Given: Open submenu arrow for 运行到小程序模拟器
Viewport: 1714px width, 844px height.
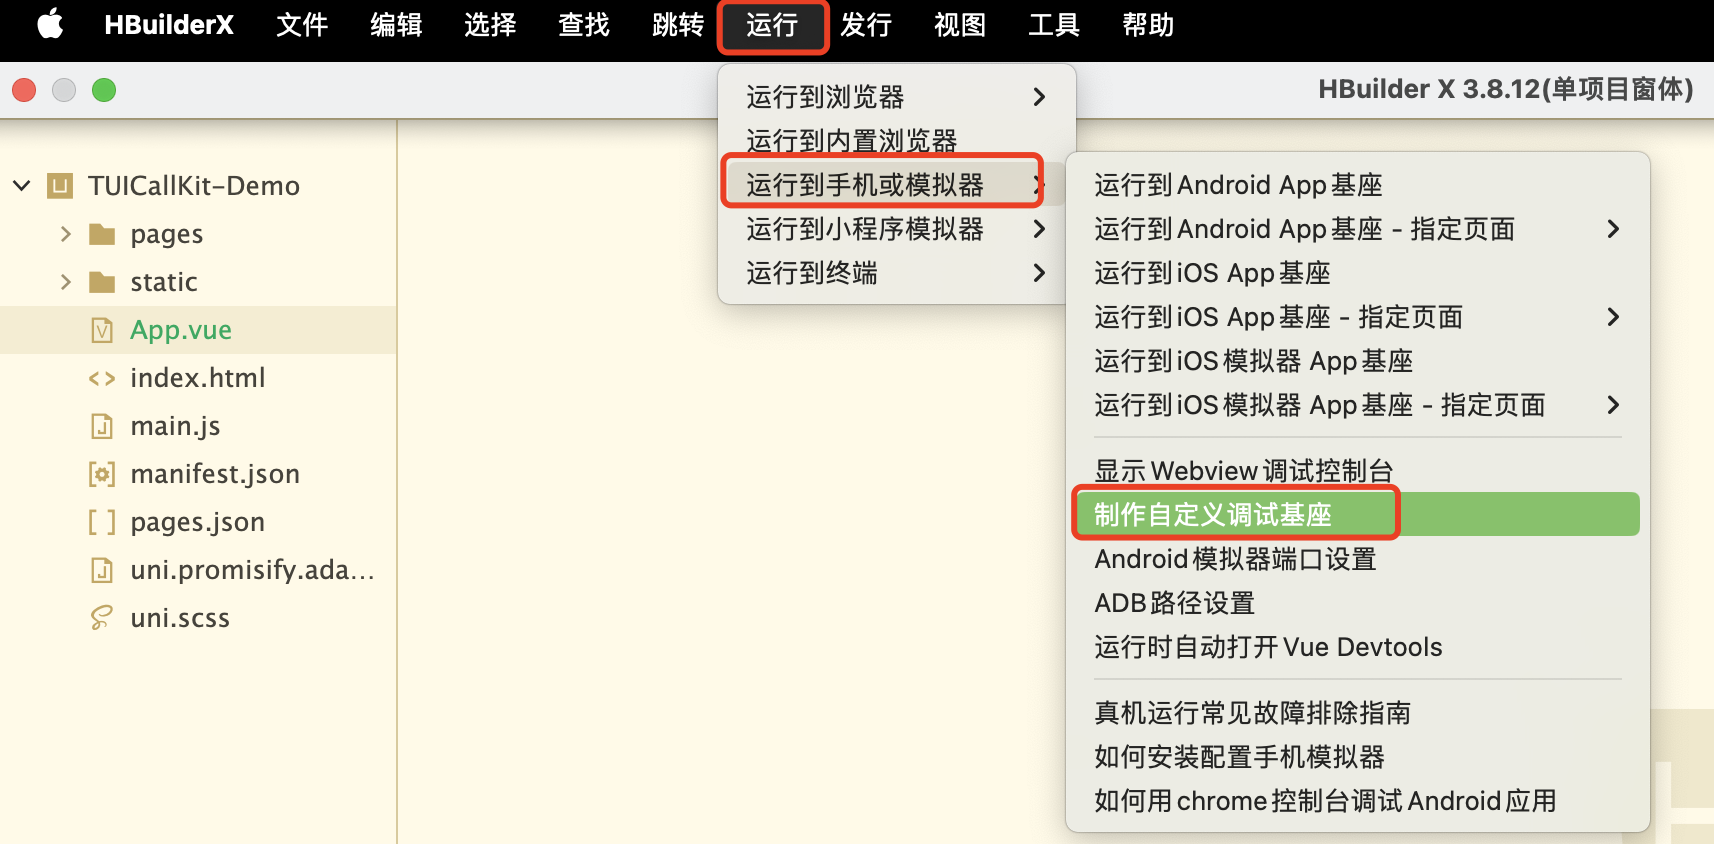Looking at the screenshot, I should pos(1040,229).
